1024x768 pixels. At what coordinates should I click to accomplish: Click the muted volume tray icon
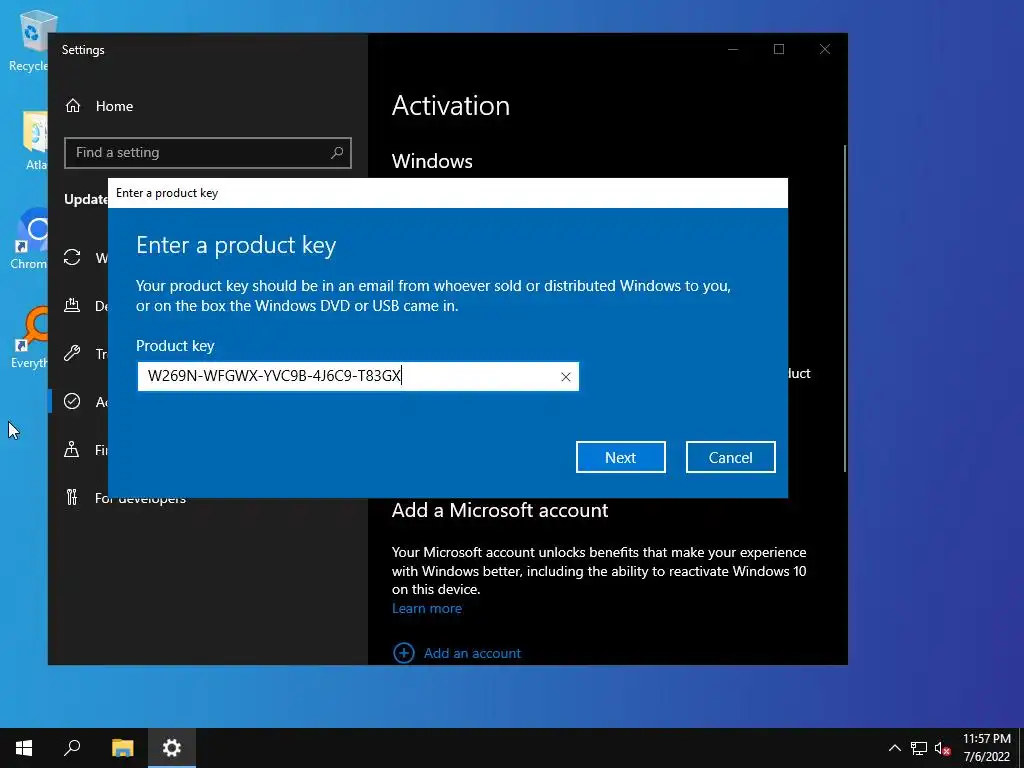[x=942, y=748]
